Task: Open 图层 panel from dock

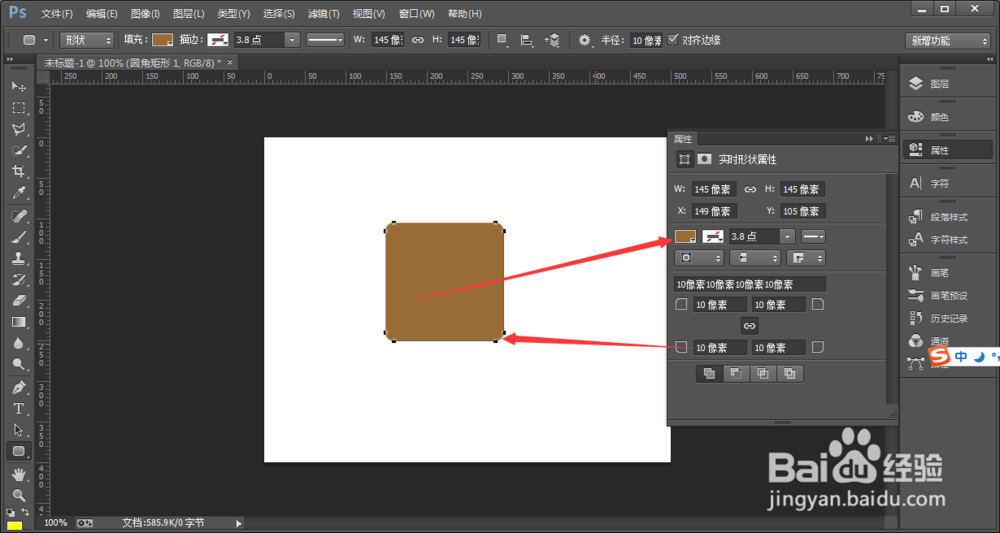Action: (946, 84)
